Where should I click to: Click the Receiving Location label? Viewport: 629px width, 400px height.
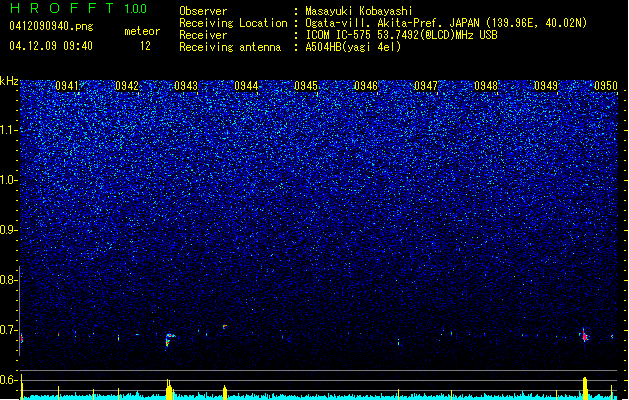[x=233, y=23]
